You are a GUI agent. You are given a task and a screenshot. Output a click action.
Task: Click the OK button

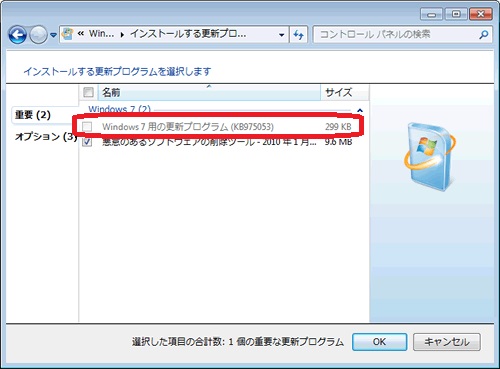[x=379, y=342]
